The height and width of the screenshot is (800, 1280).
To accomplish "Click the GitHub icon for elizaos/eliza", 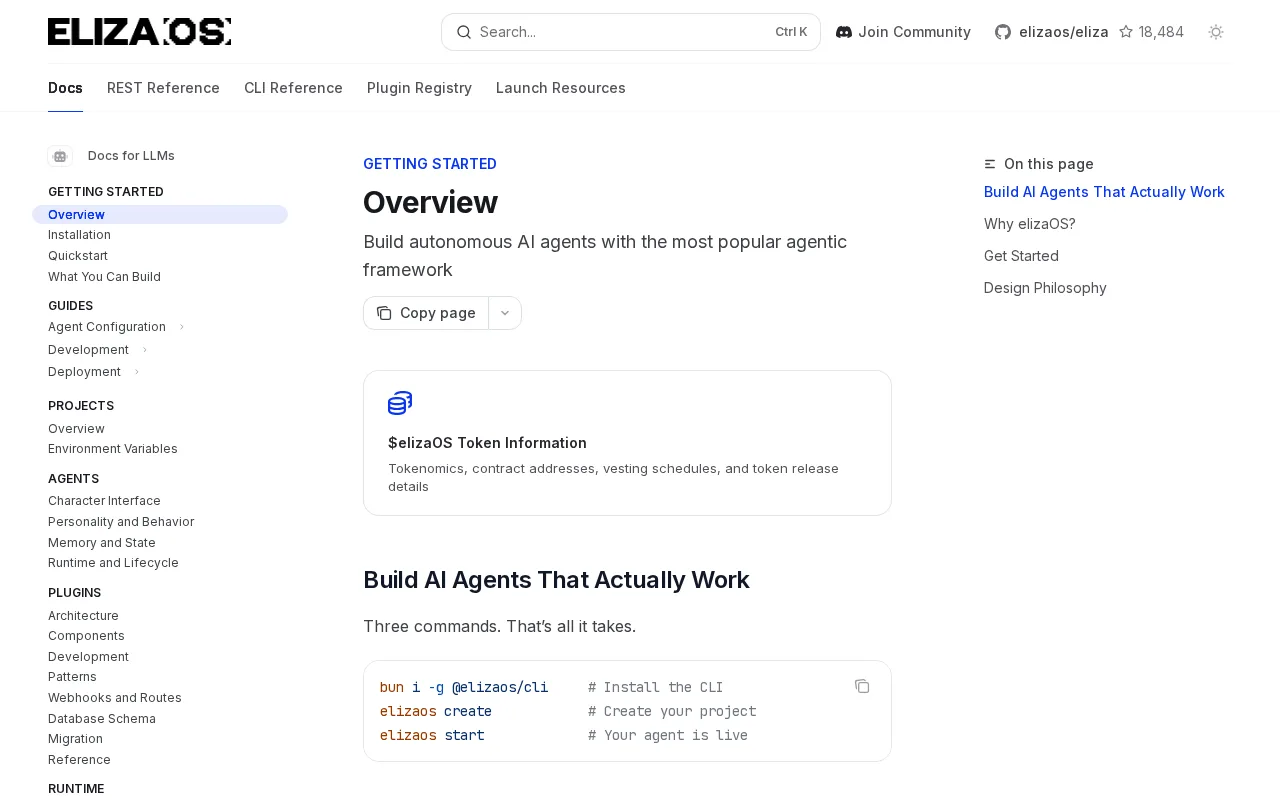I will pos(1003,32).
